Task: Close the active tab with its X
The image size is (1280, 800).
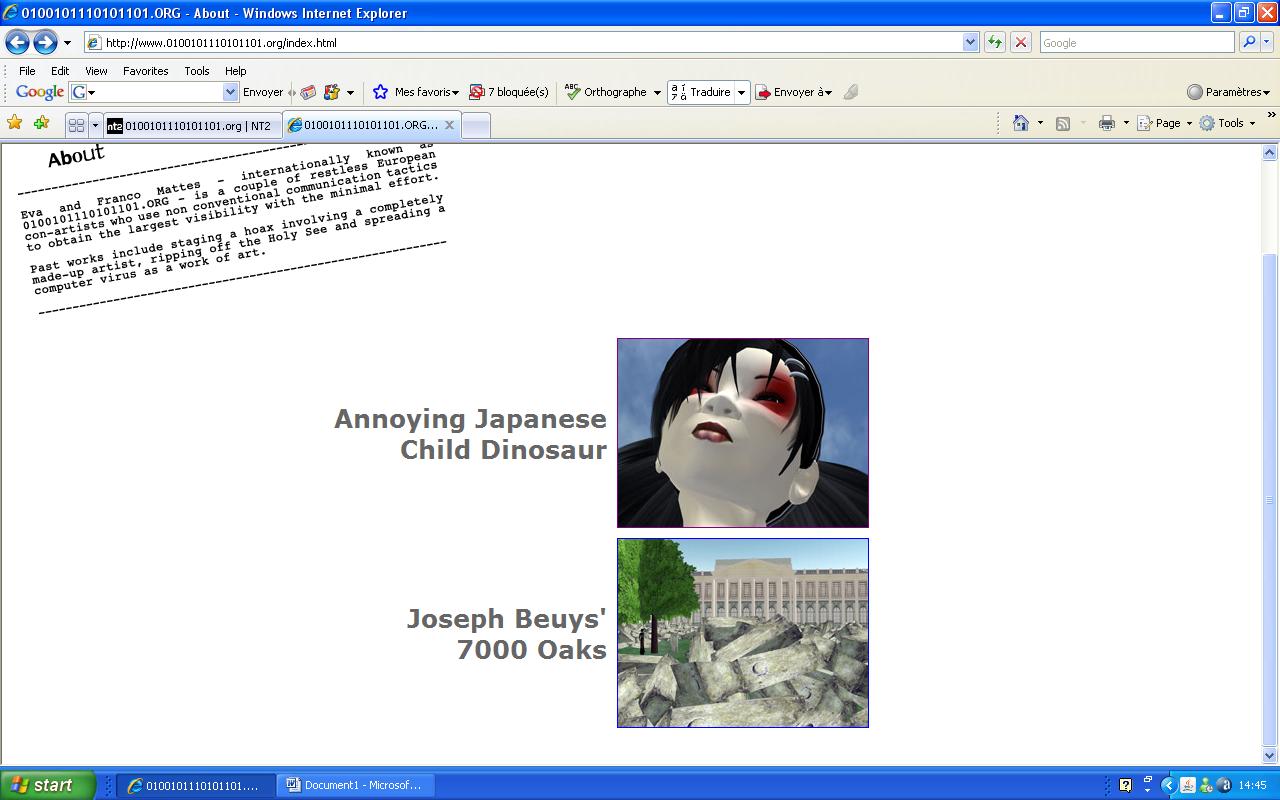Action: pos(449,125)
